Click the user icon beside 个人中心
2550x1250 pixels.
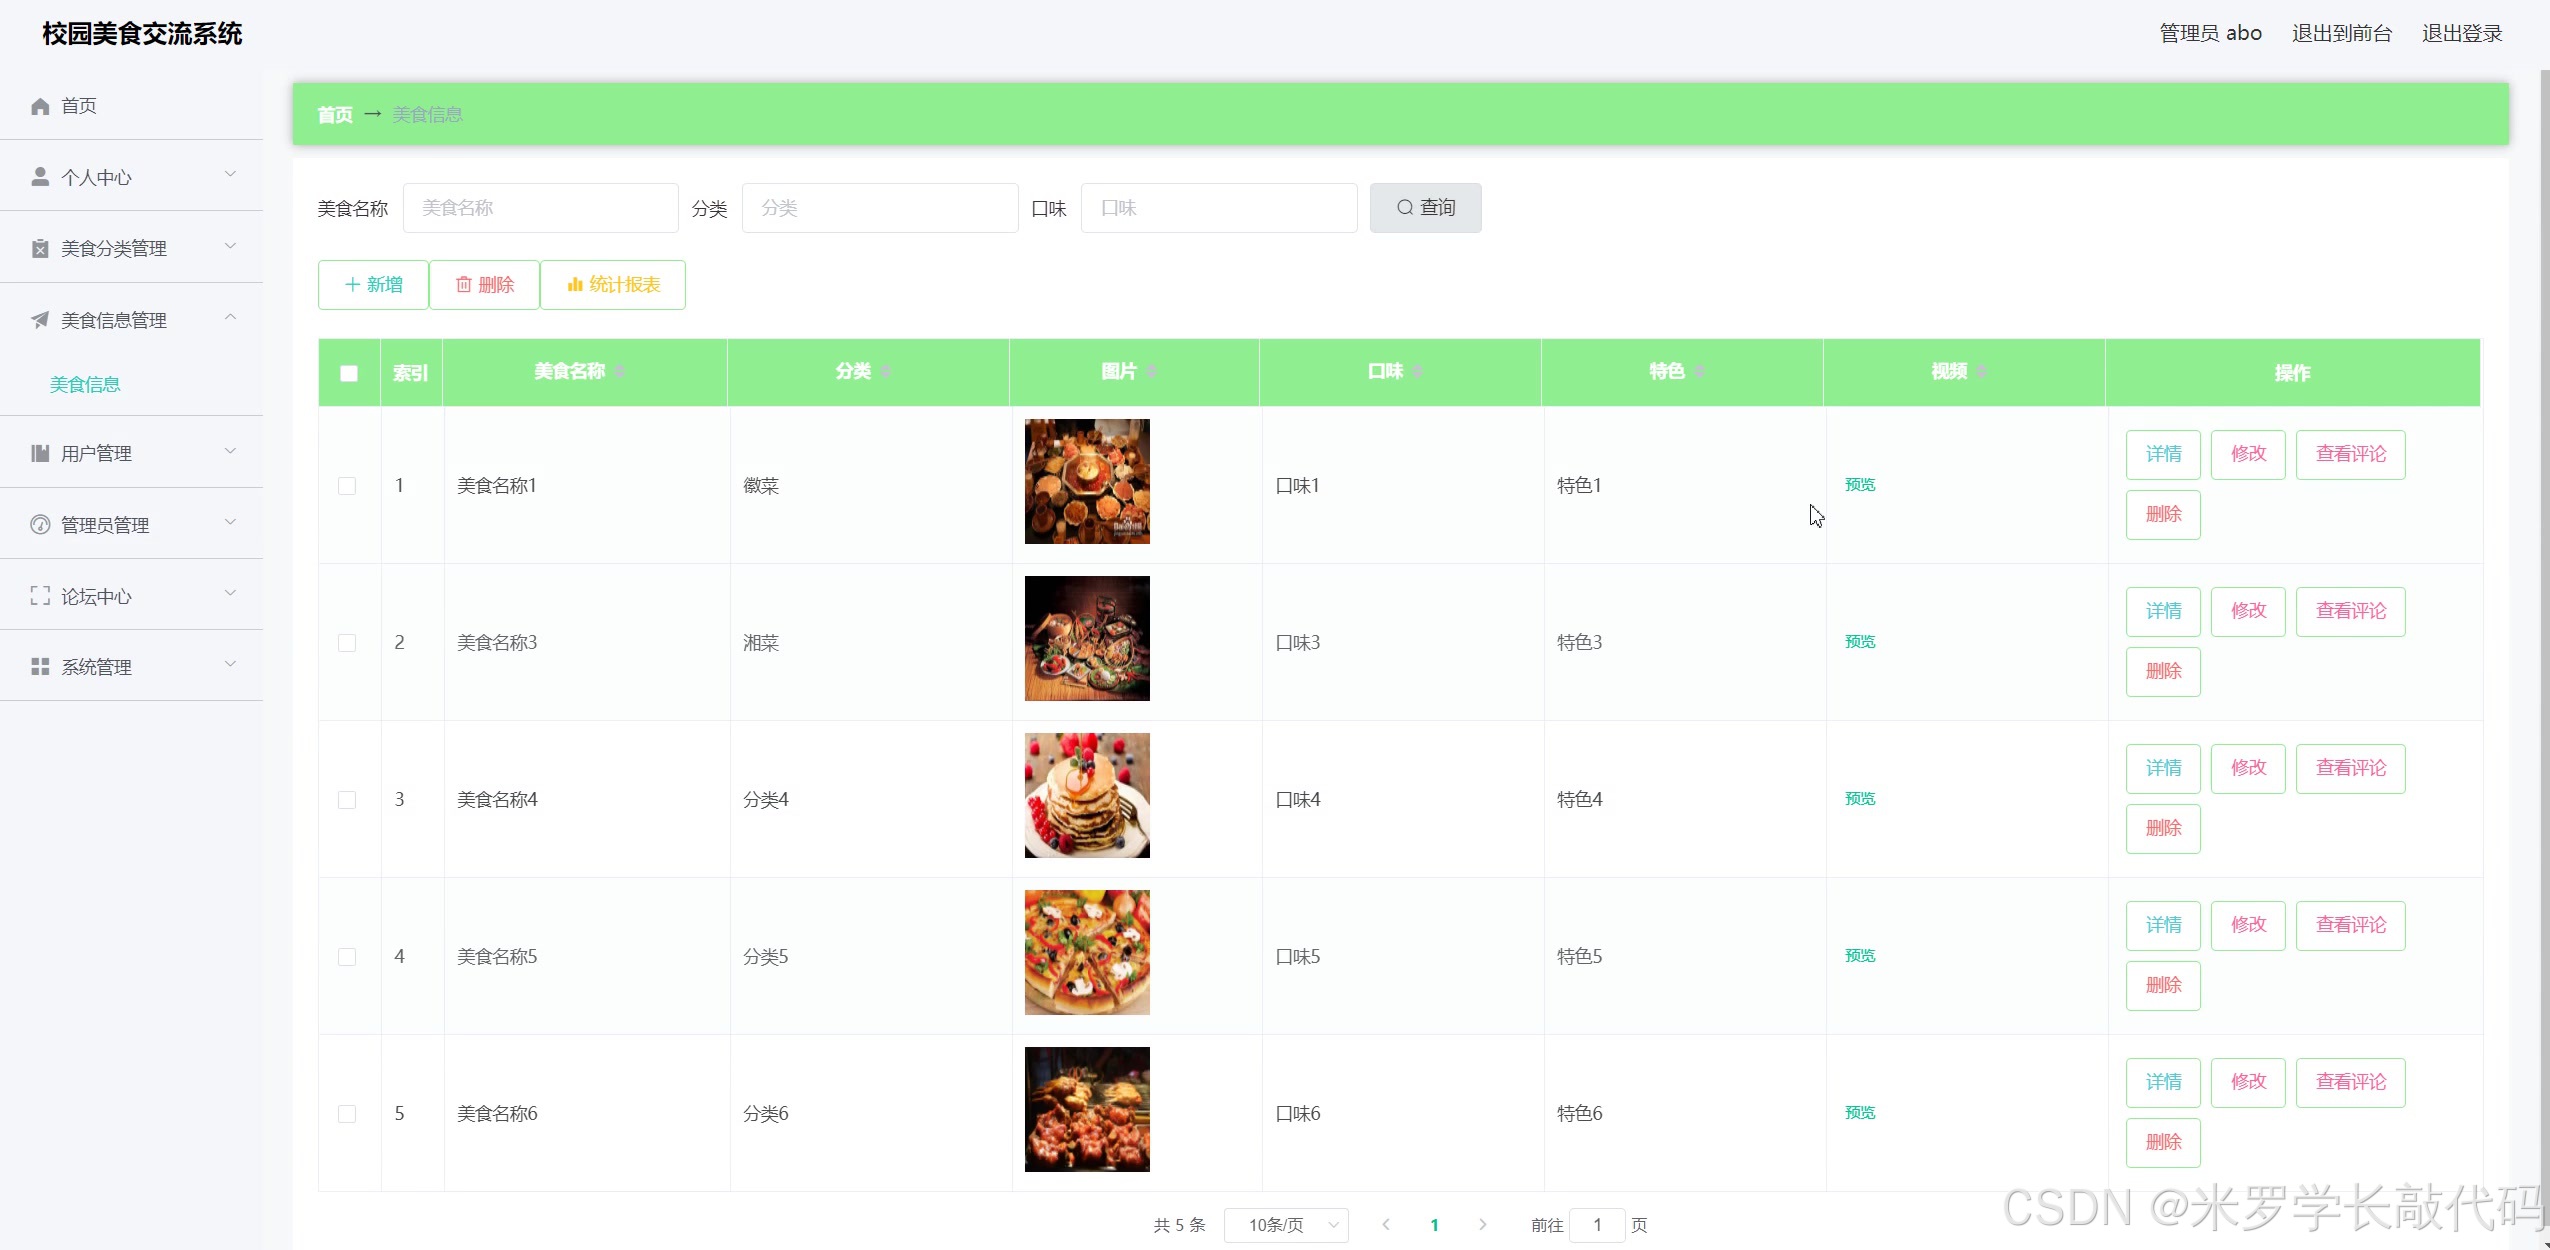tap(40, 177)
